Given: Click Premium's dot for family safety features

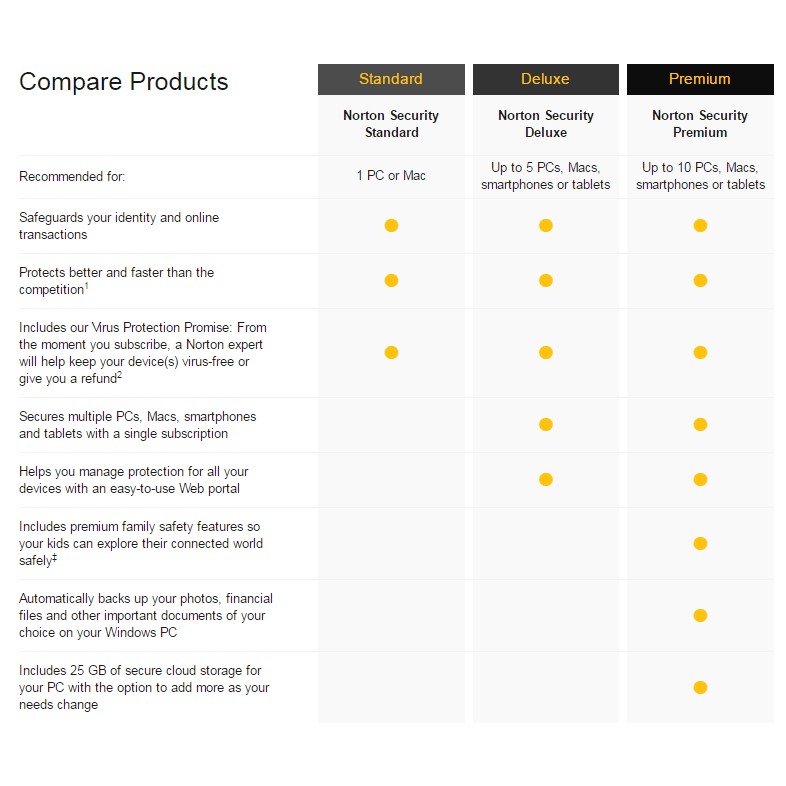Looking at the screenshot, I should point(700,543).
